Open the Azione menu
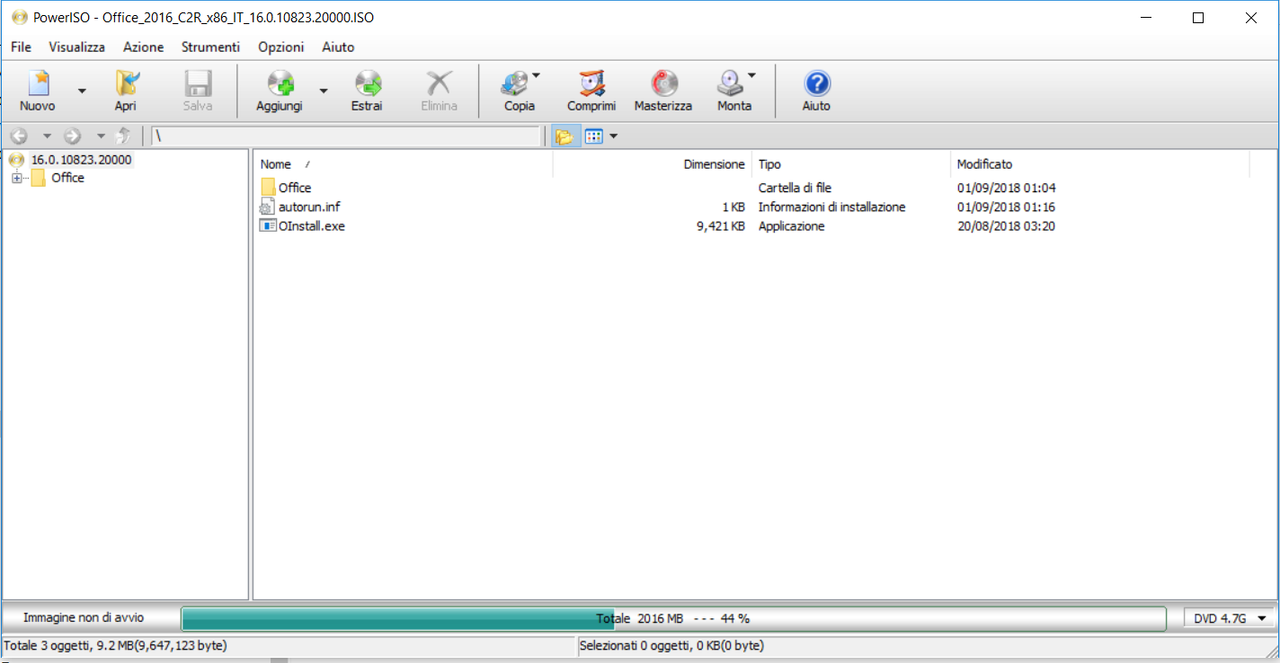 (144, 47)
